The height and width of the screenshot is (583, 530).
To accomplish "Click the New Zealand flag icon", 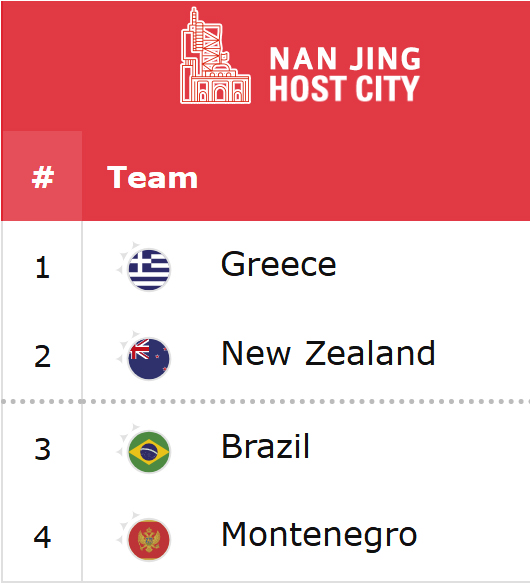I will (x=149, y=358).
